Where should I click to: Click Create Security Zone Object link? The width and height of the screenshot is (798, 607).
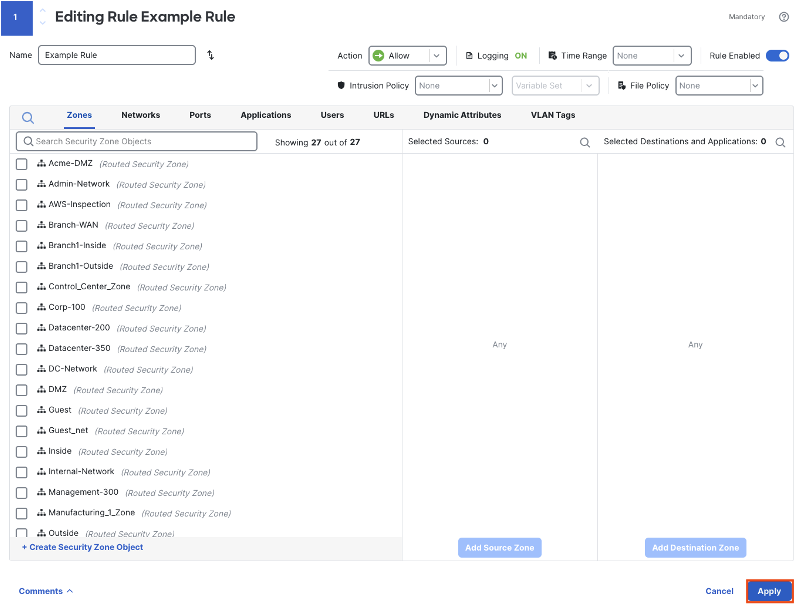82,547
